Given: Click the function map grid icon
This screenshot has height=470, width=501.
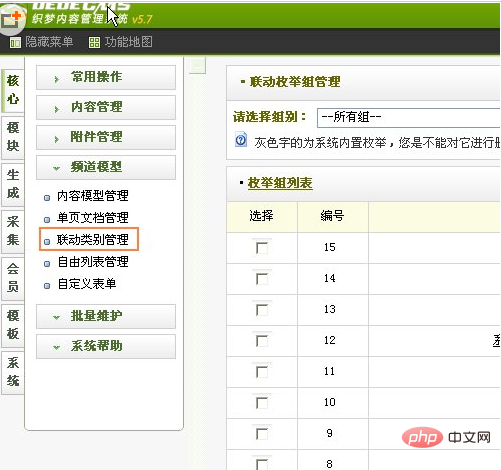Looking at the screenshot, I should pyautogui.click(x=94, y=43).
